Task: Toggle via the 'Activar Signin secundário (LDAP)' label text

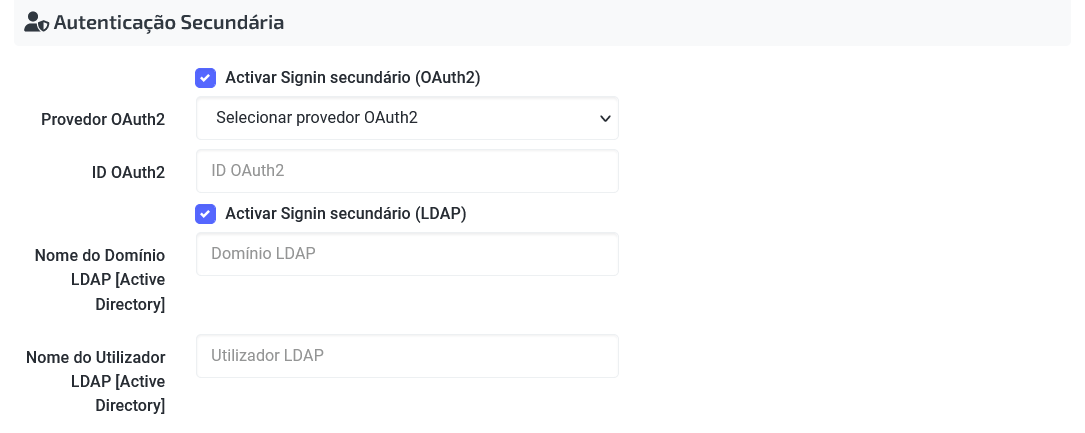Action: [x=345, y=214]
